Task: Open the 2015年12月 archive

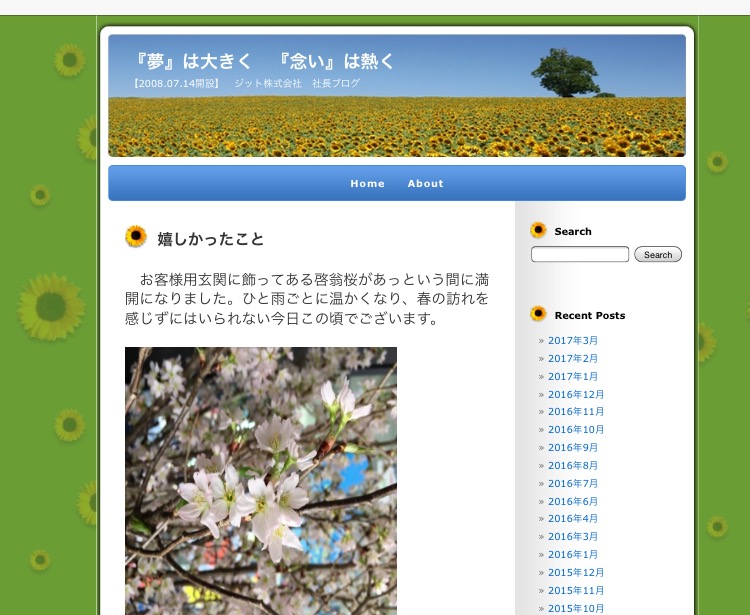Action: (576, 572)
